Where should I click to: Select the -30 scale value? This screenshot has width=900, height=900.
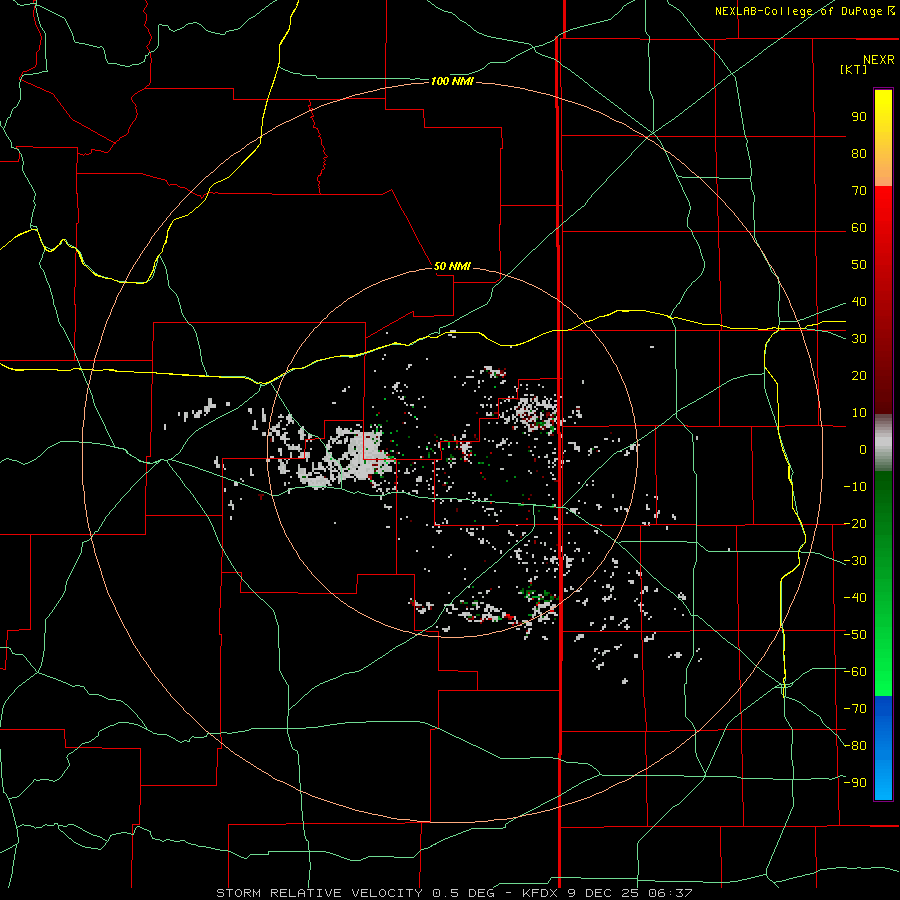coord(855,561)
